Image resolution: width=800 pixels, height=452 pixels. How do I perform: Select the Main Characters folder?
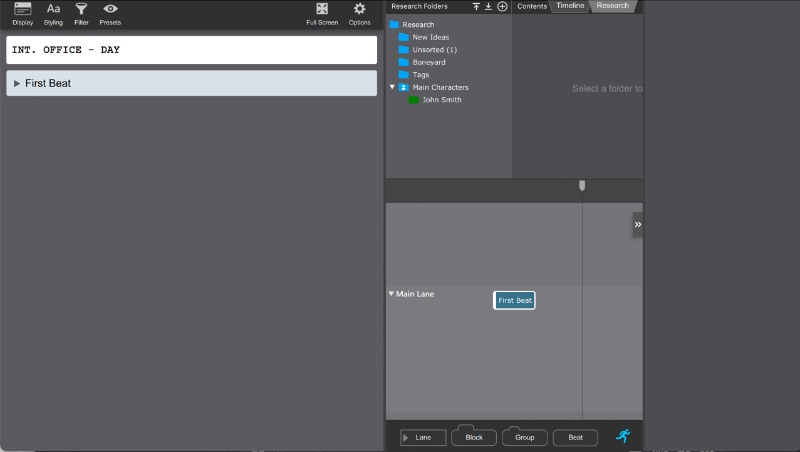click(434, 87)
